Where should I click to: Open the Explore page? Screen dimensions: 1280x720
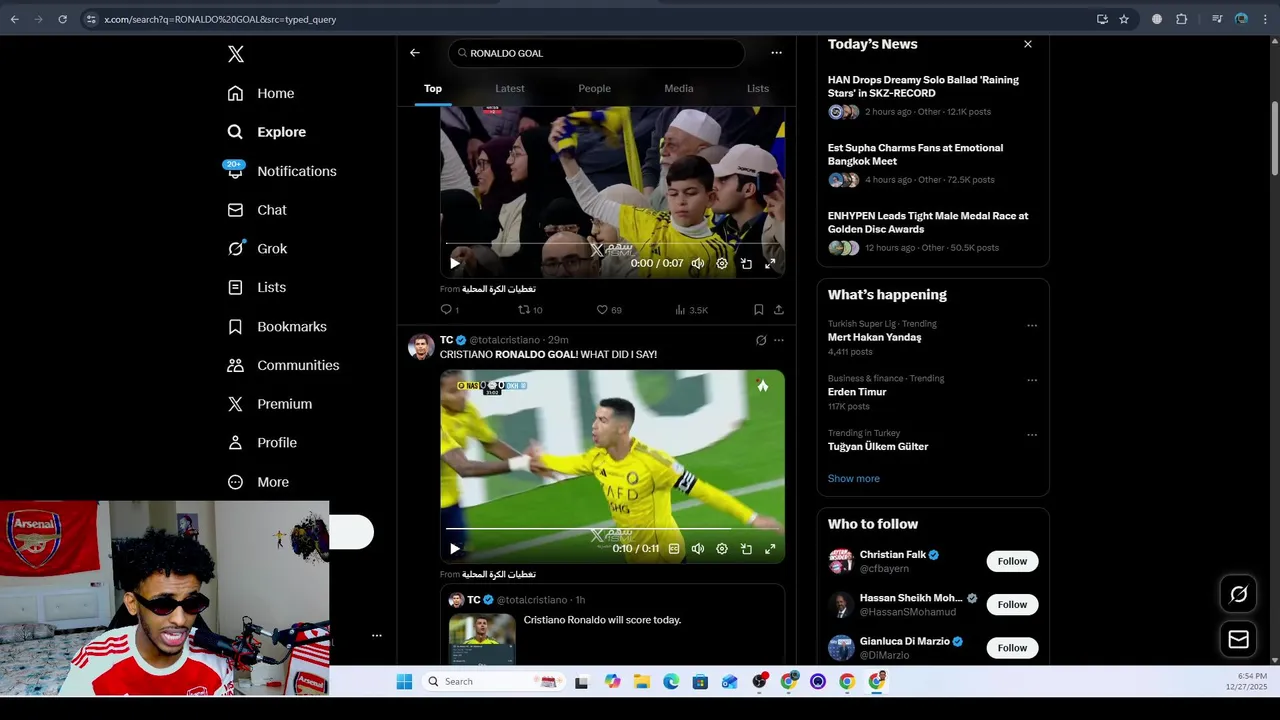(266, 132)
